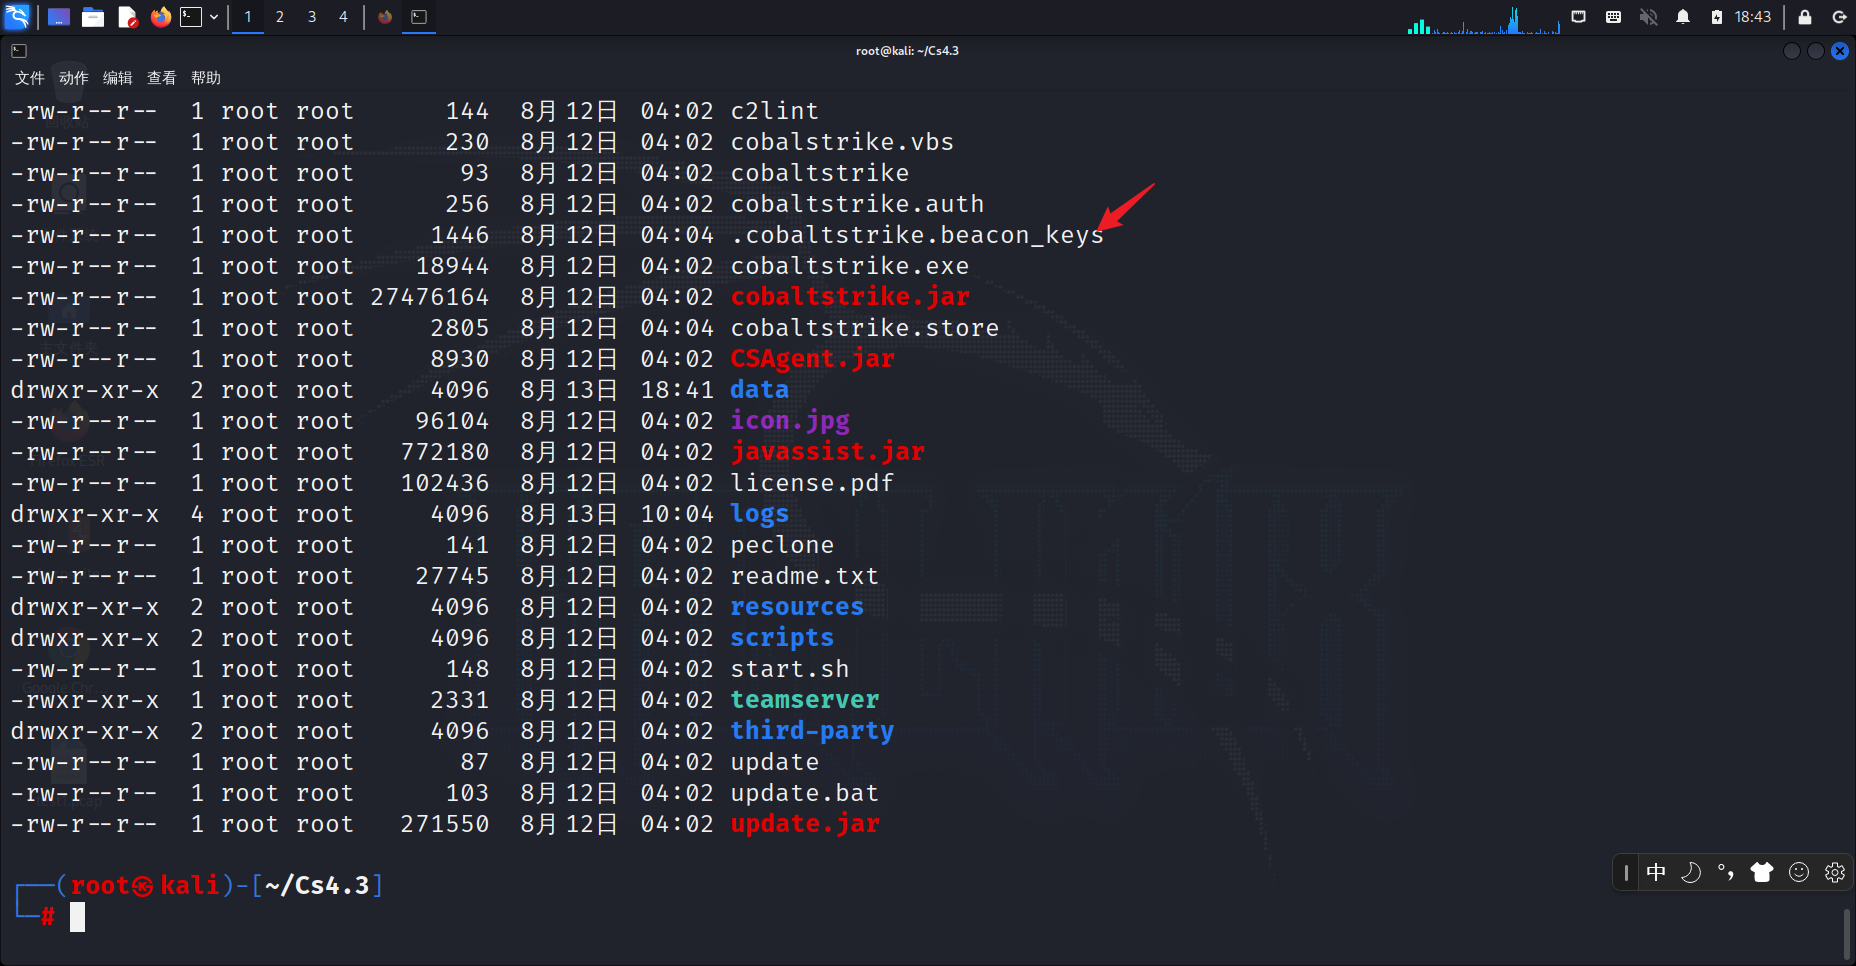Click the terminal prompt input area

78,917
